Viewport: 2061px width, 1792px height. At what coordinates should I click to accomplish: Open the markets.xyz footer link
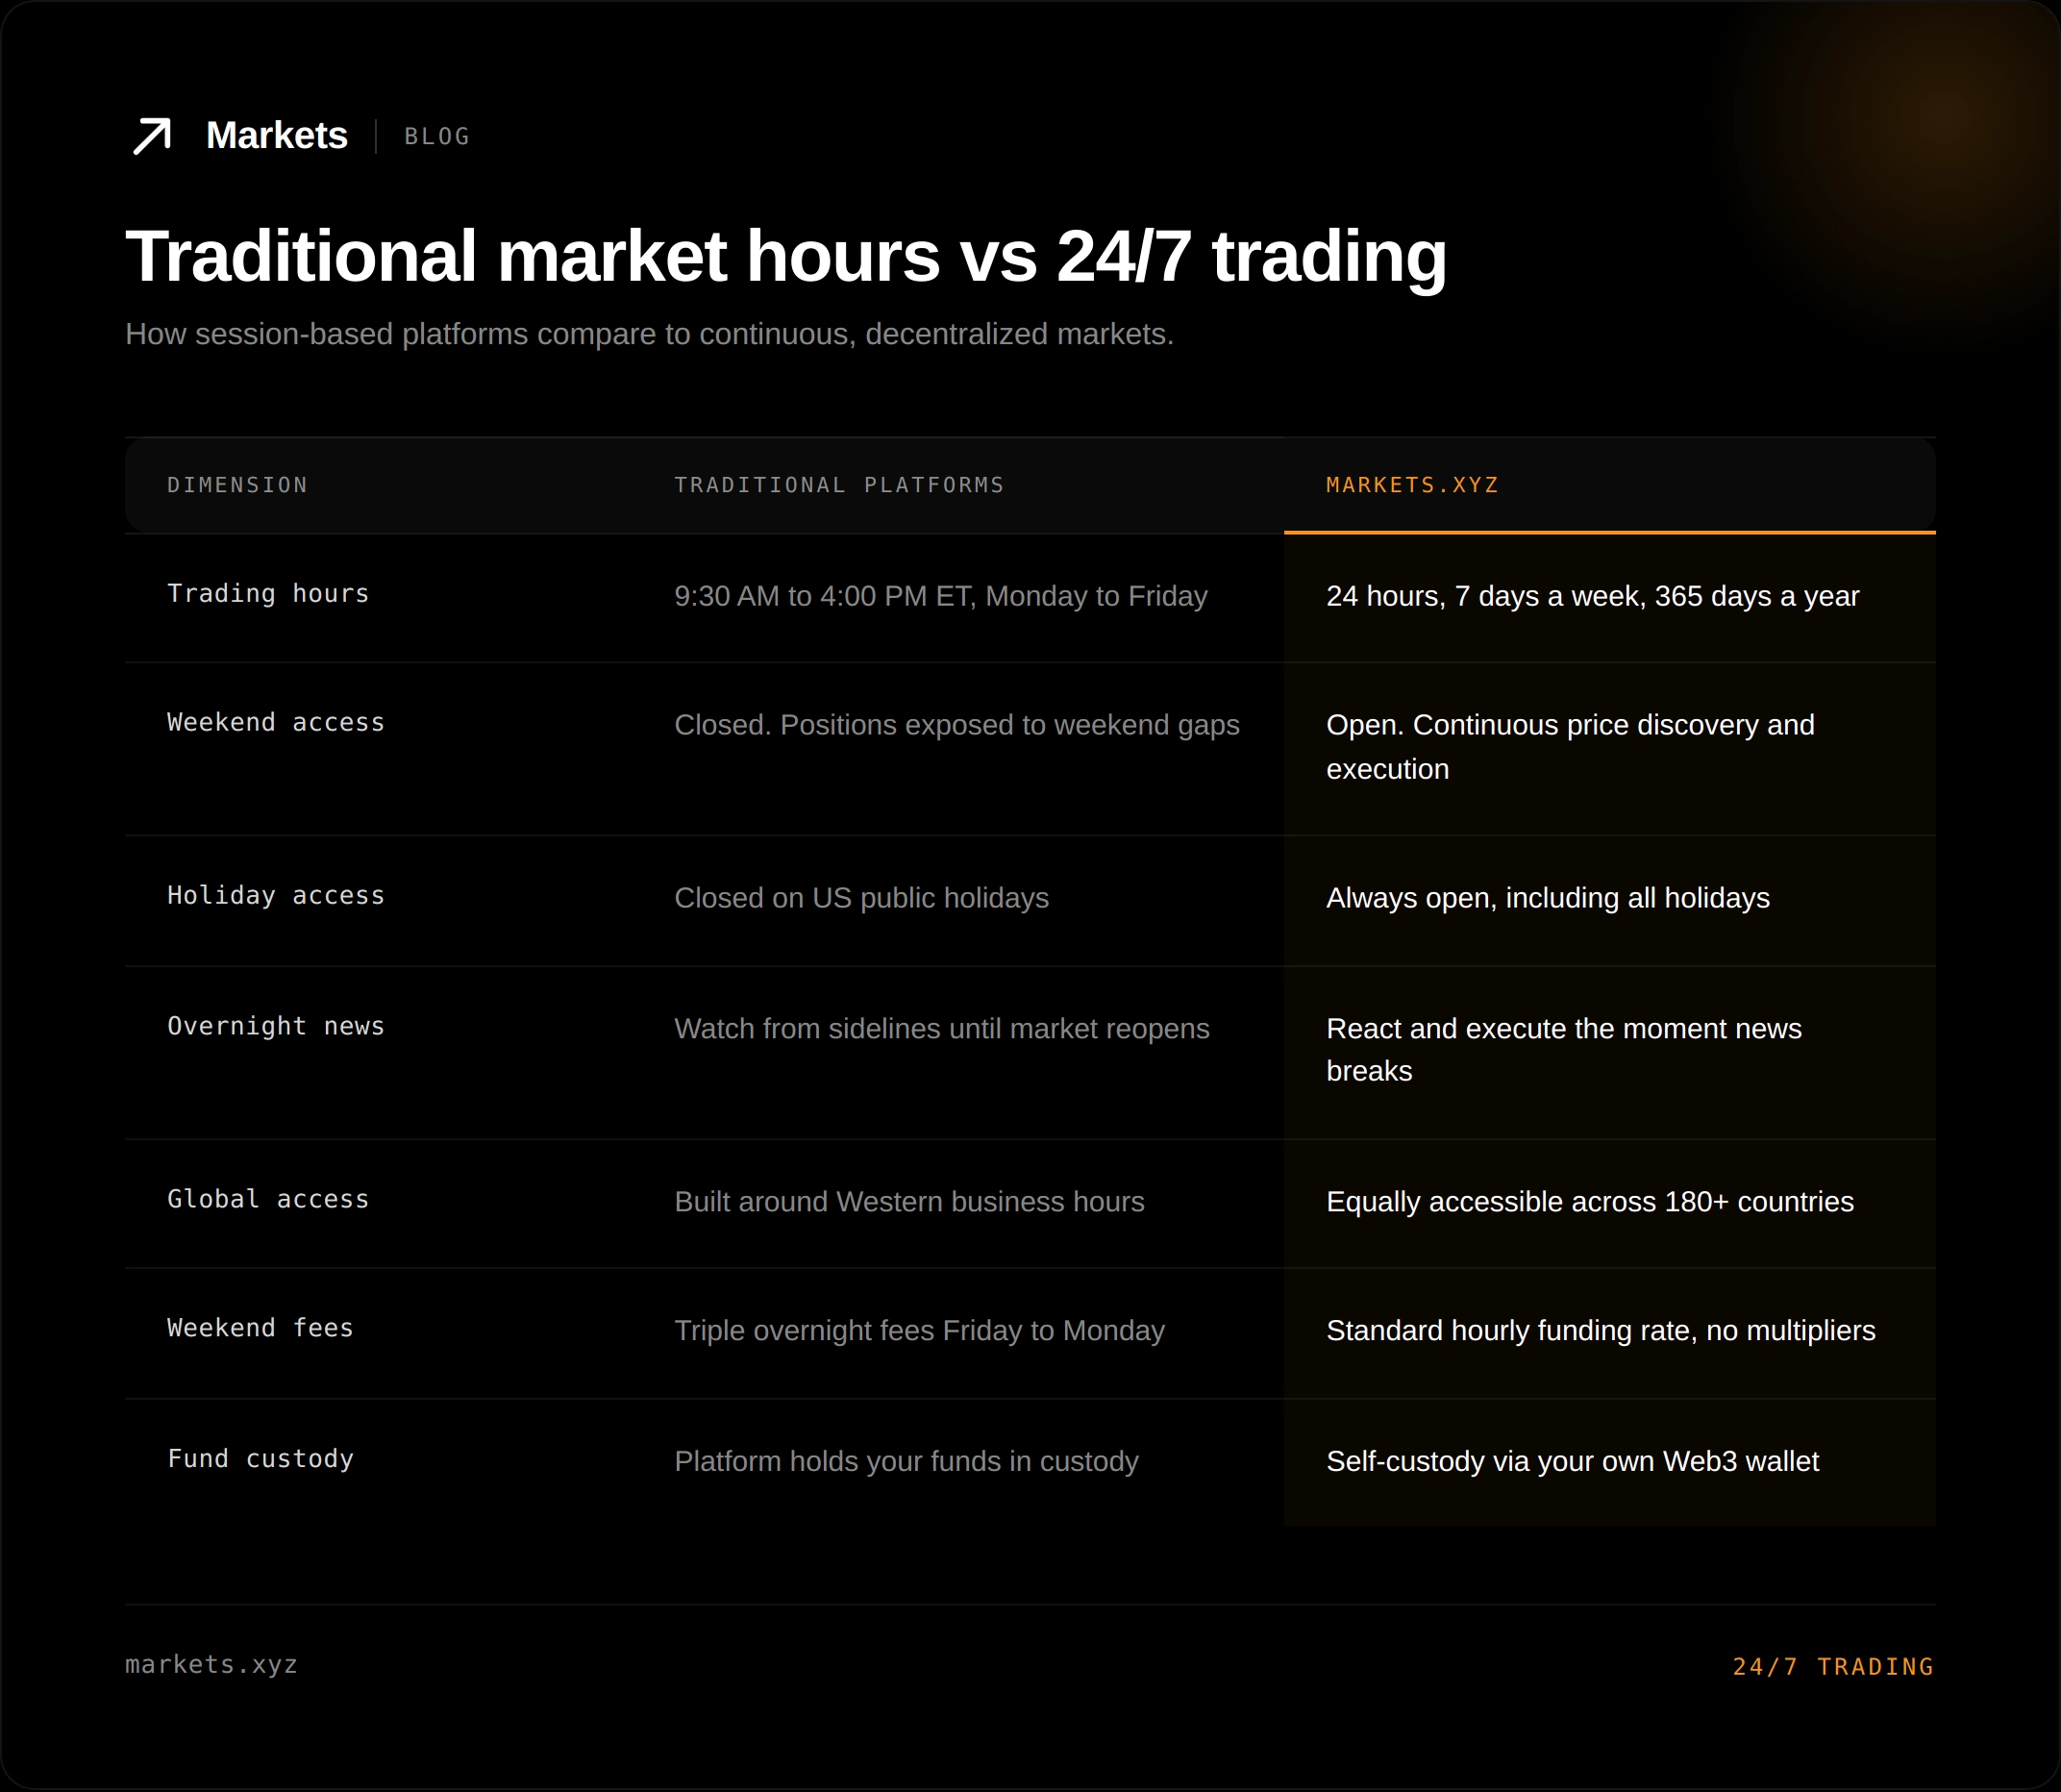pos(211,1664)
